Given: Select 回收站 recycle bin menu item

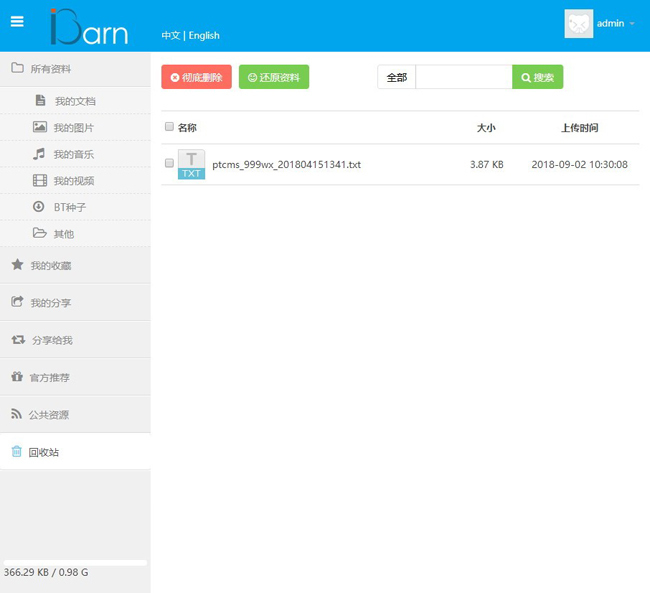Looking at the screenshot, I should (75, 452).
